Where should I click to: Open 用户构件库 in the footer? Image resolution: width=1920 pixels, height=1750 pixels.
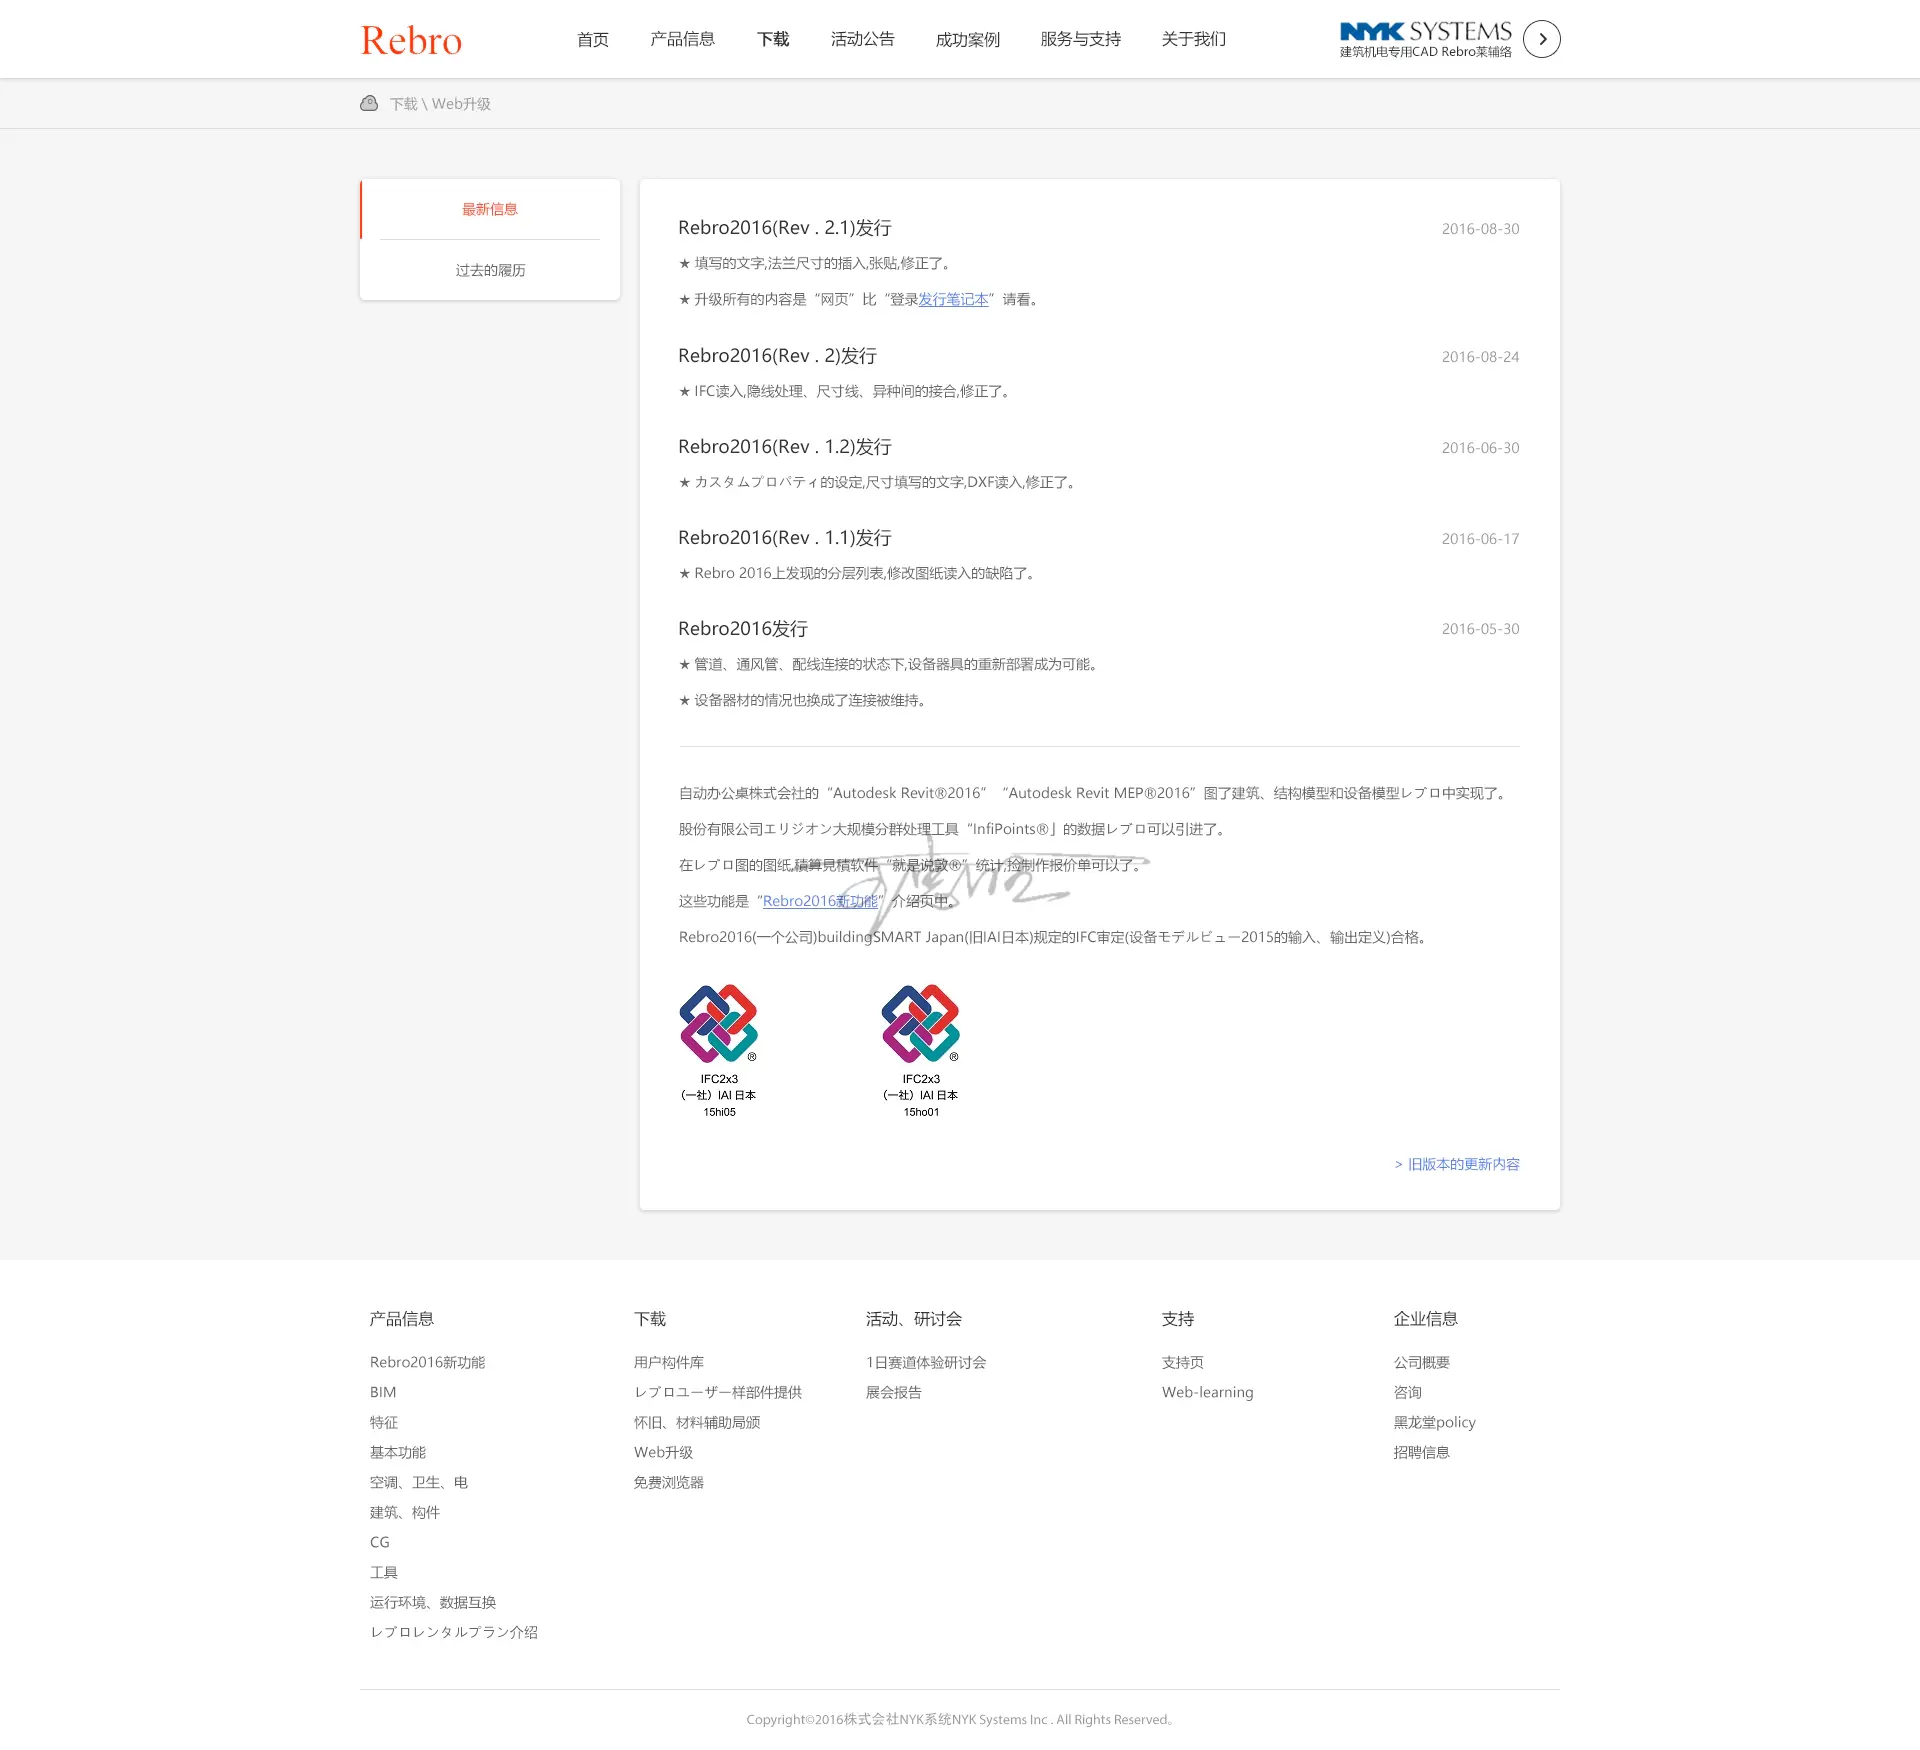point(669,1362)
